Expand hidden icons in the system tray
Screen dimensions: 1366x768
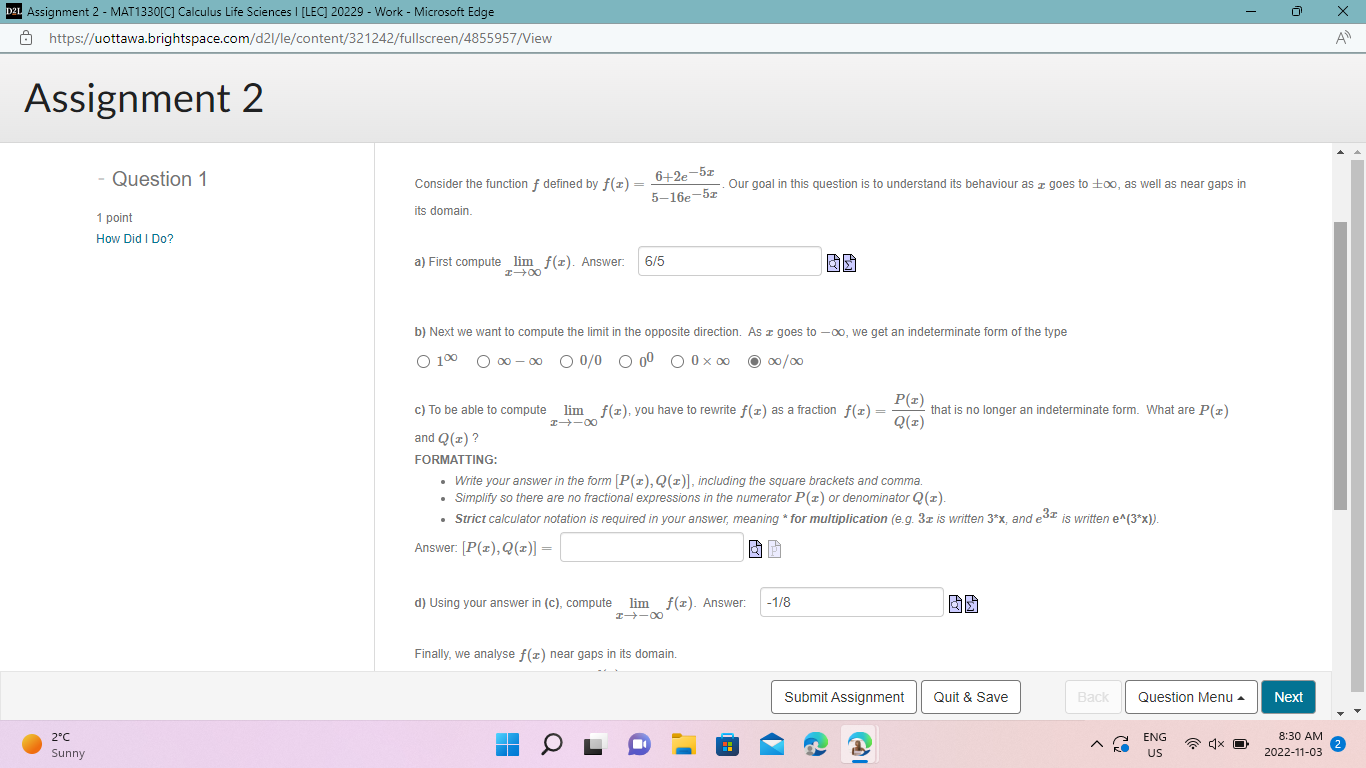tap(1097, 744)
